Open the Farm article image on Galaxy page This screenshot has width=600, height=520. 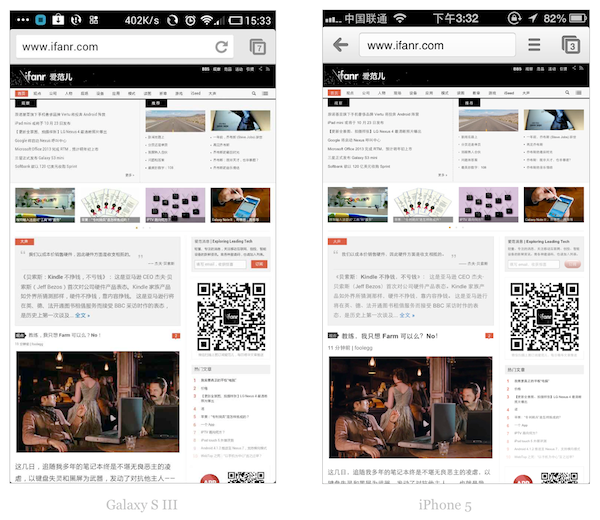click(96, 403)
